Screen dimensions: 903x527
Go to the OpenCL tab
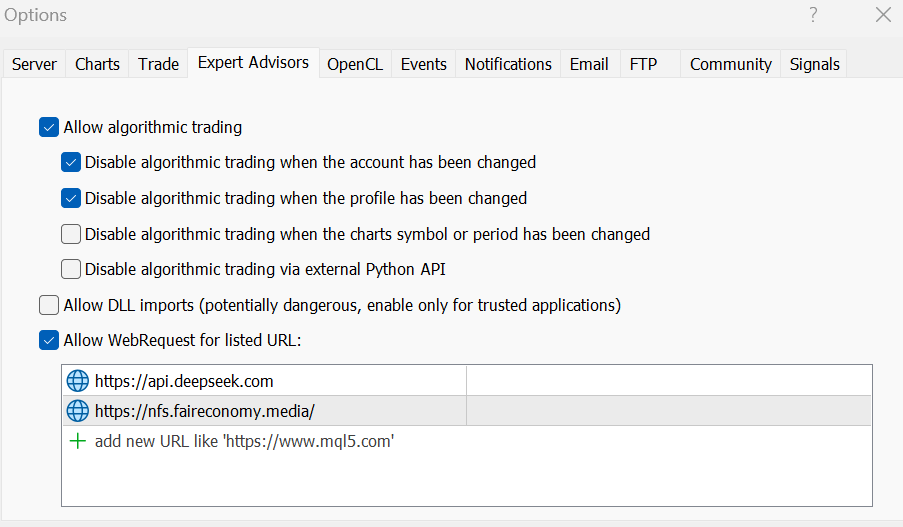[x=355, y=64]
